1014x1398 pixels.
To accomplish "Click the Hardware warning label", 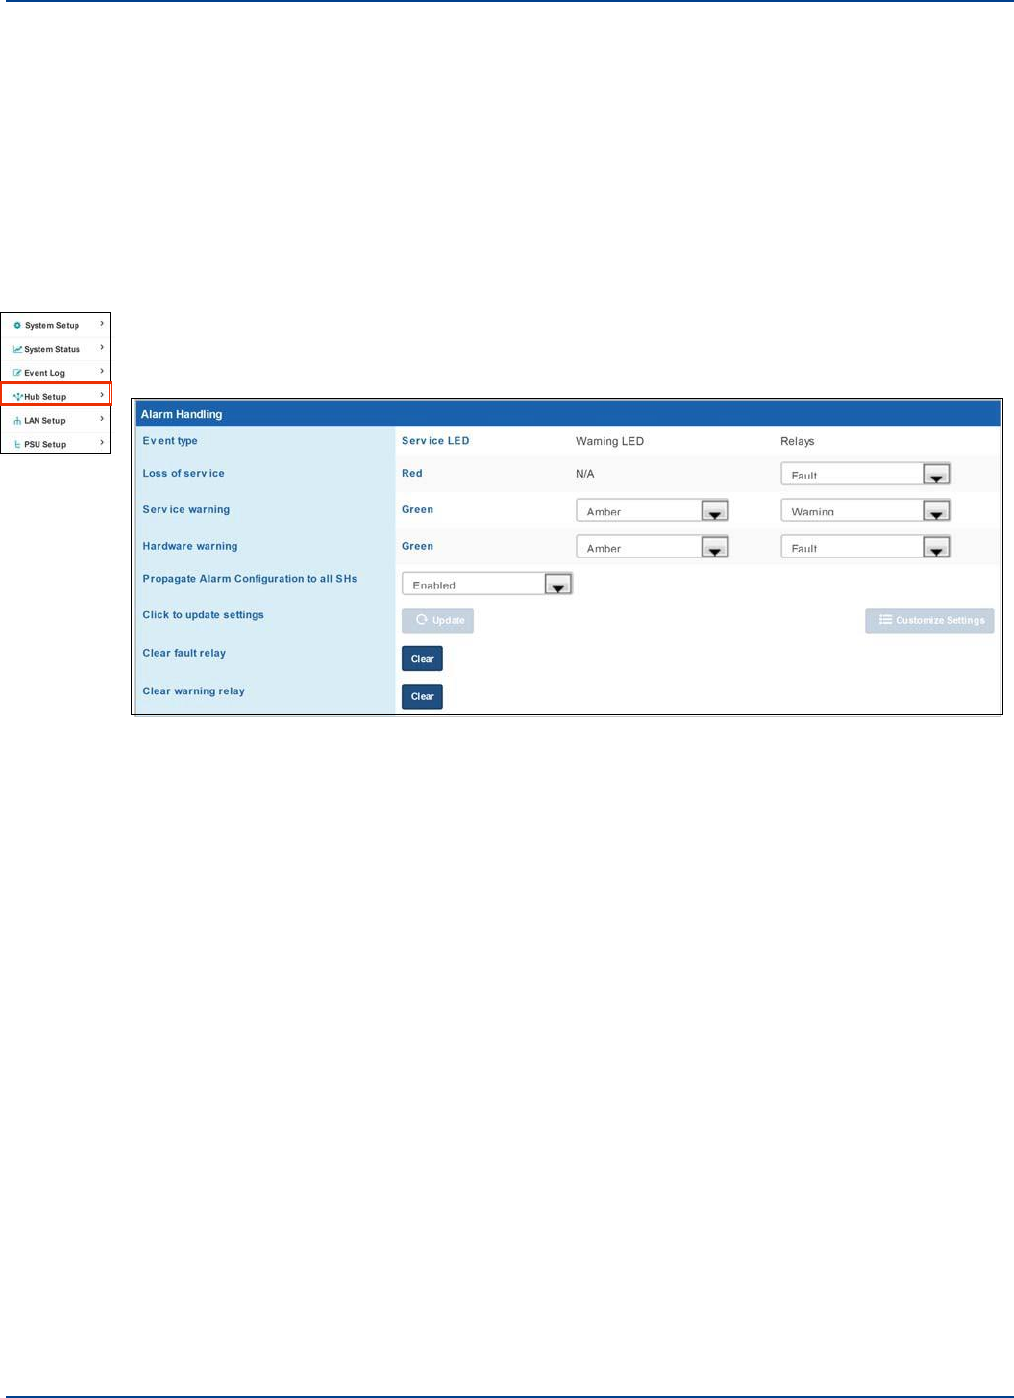I will tap(190, 547).
